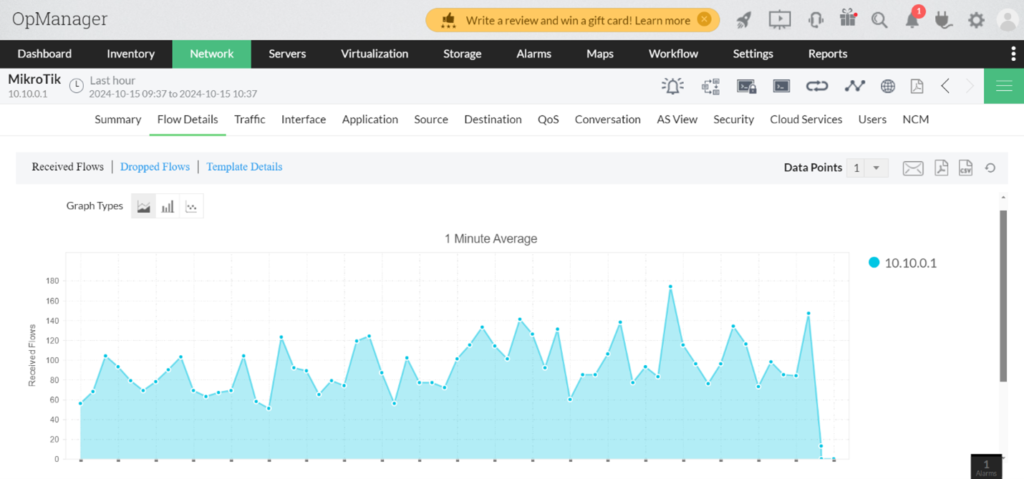The image size is (1024, 479).
Task: Switch graph type to area chart
Action: [143, 207]
